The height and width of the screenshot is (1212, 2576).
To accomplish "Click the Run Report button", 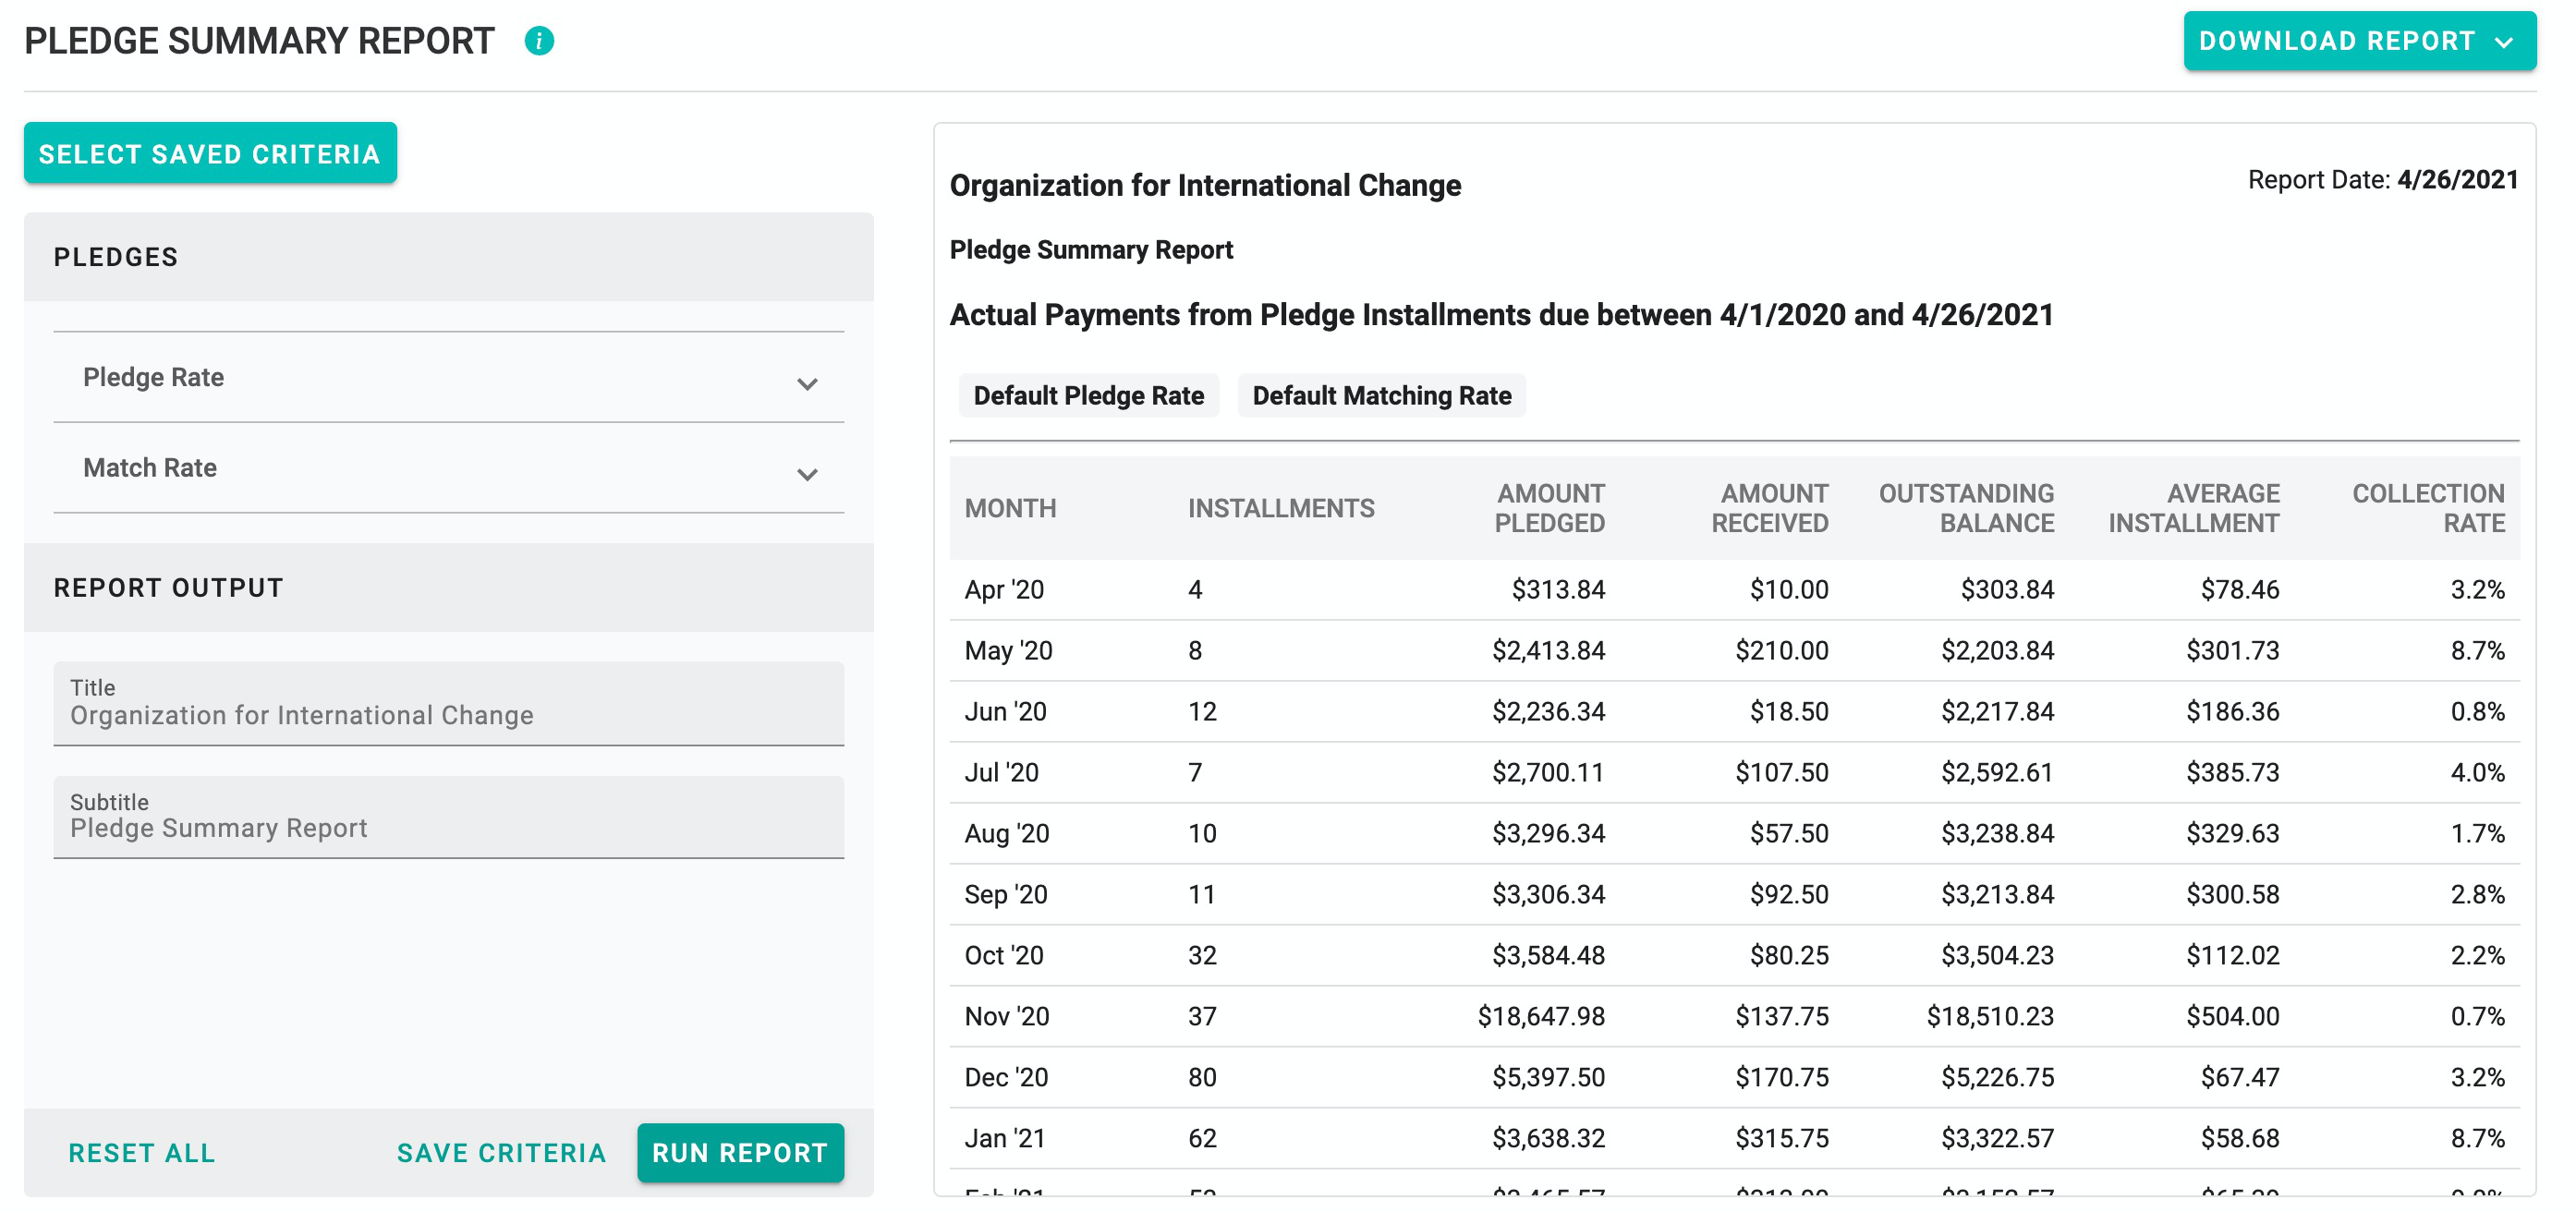I will [739, 1153].
